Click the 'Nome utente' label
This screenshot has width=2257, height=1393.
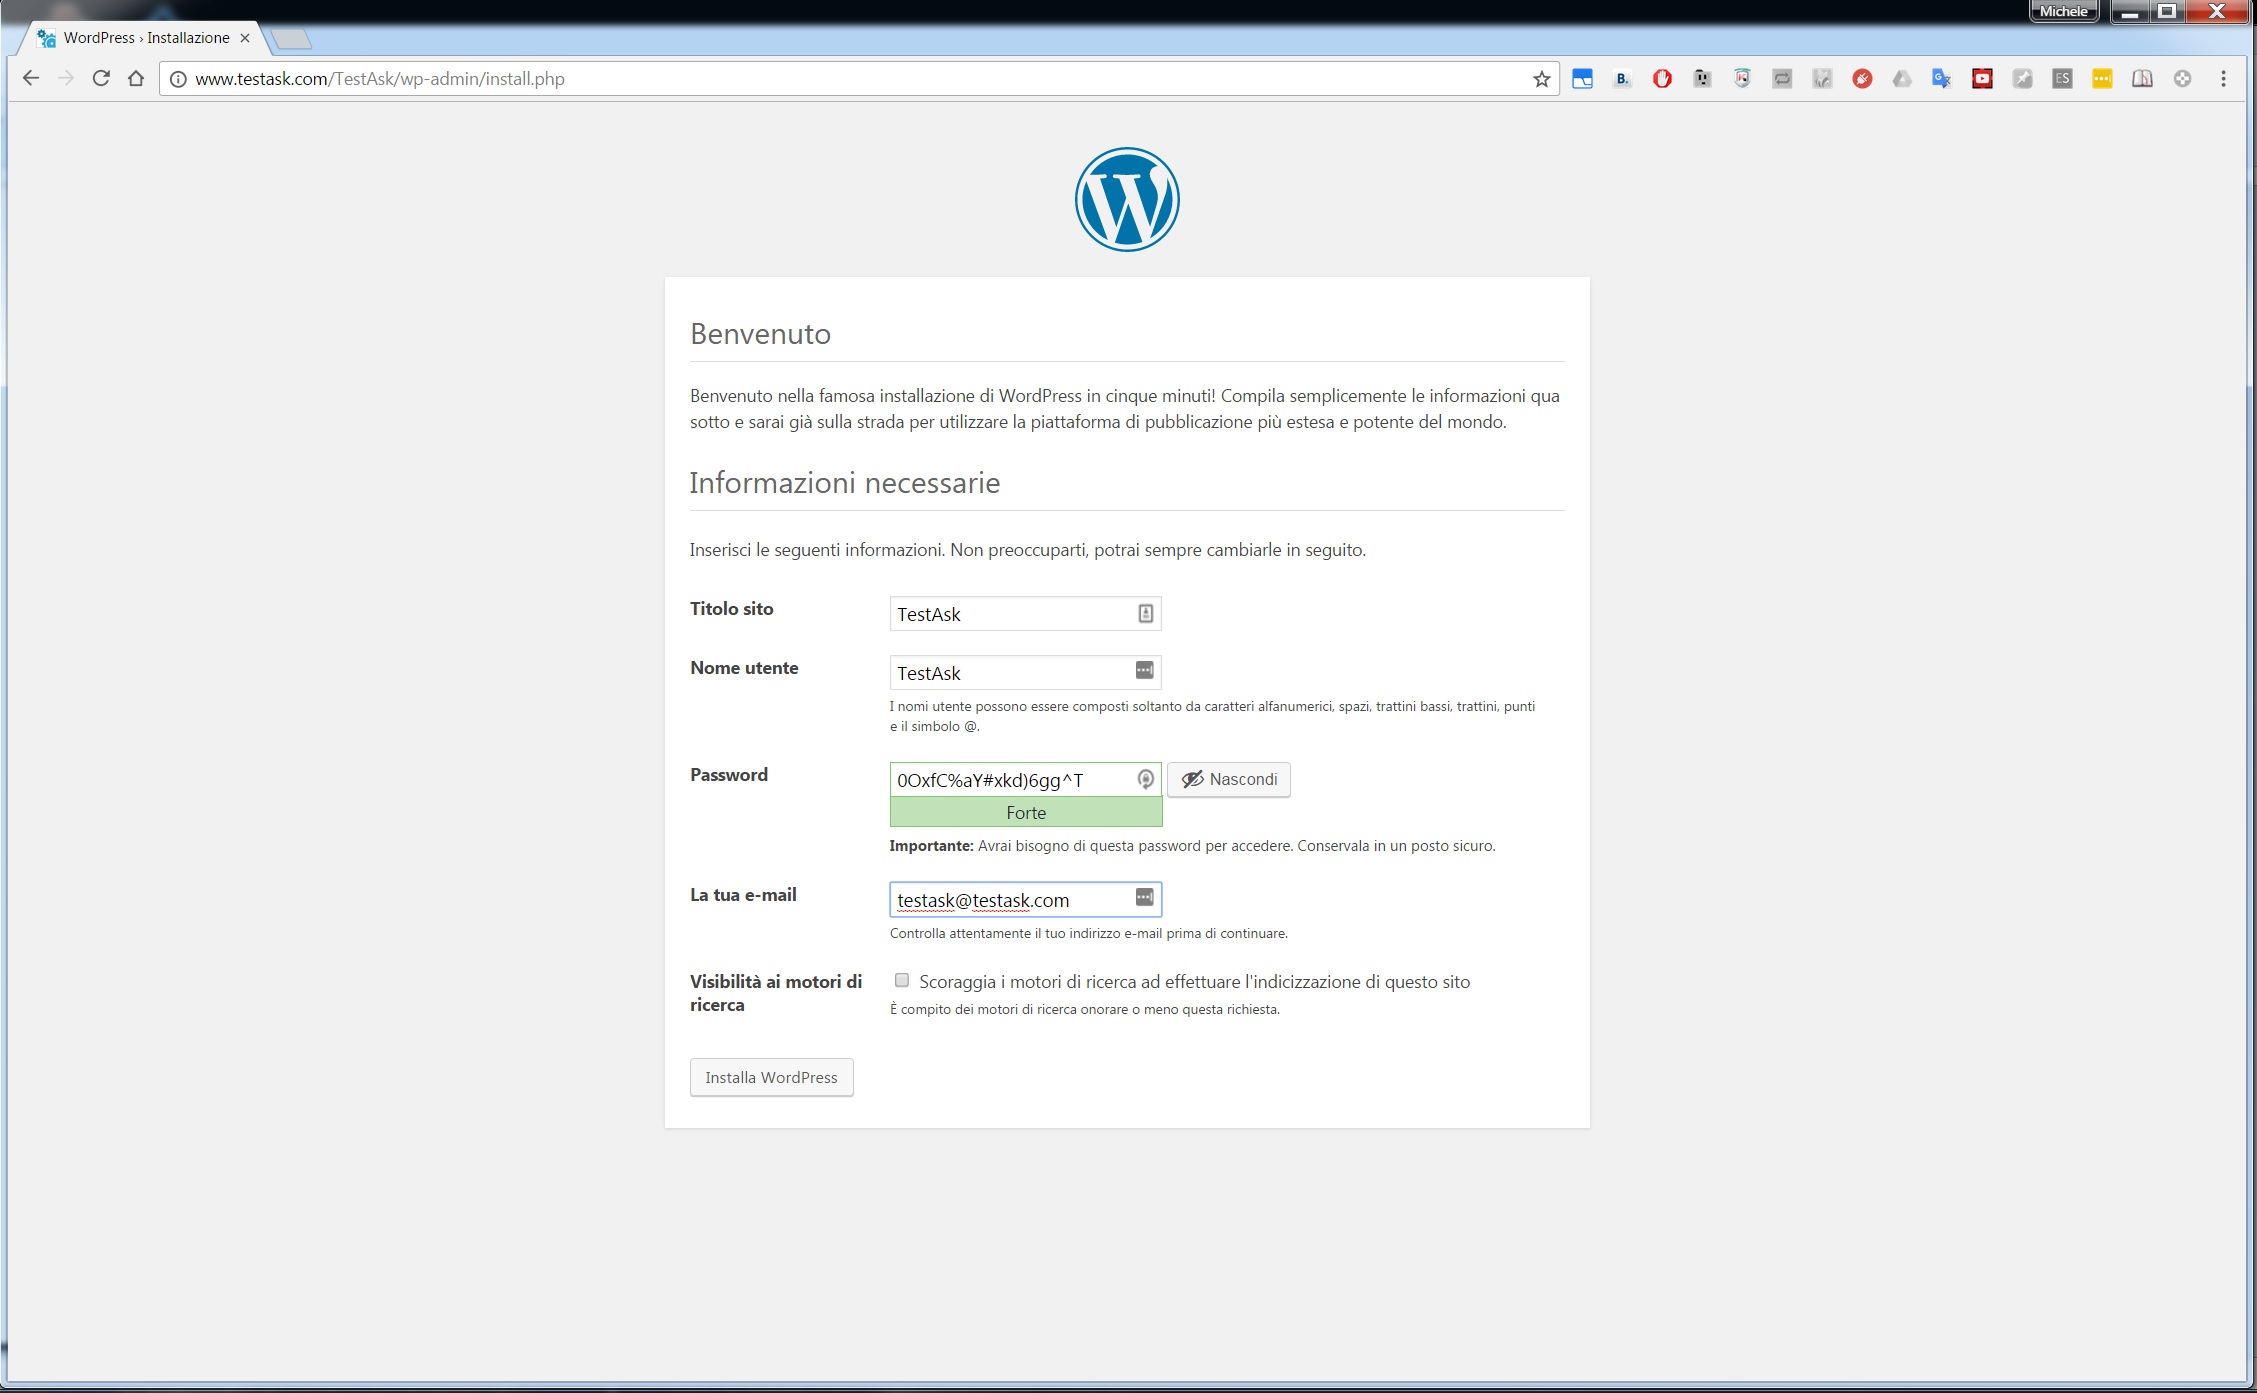[x=744, y=667]
